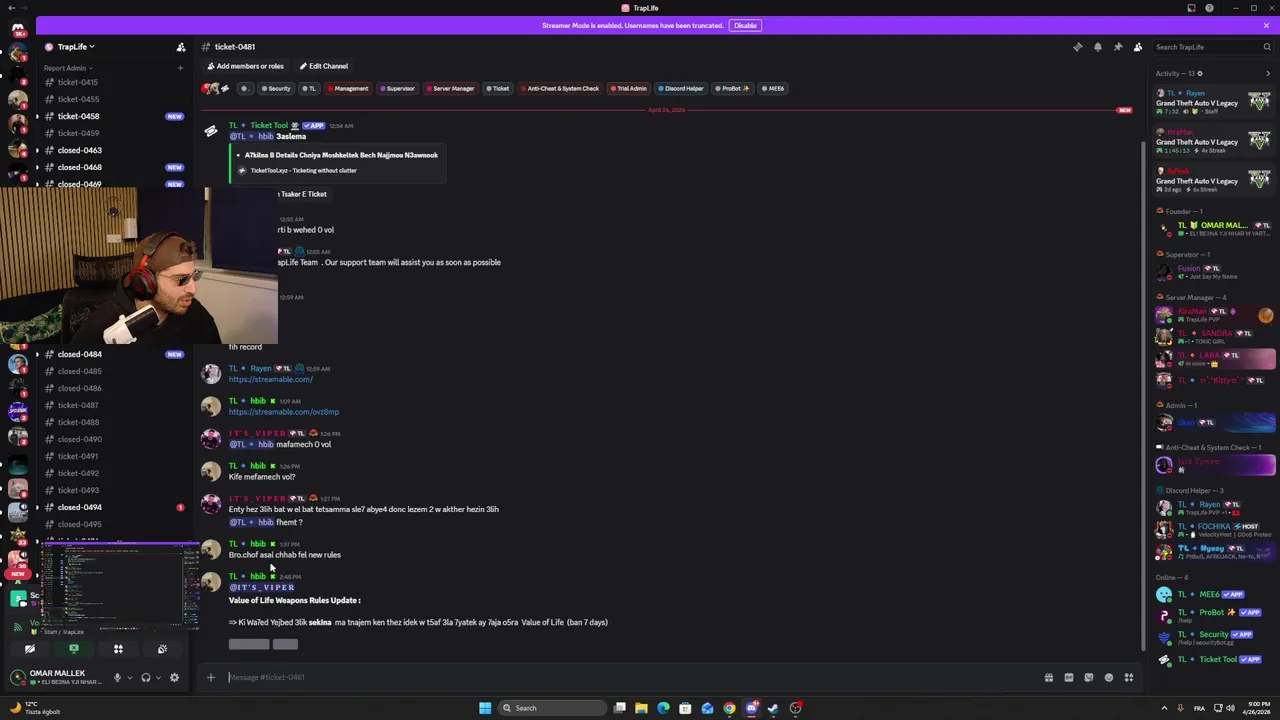Collapse the Report Admin category

click(x=66, y=68)
